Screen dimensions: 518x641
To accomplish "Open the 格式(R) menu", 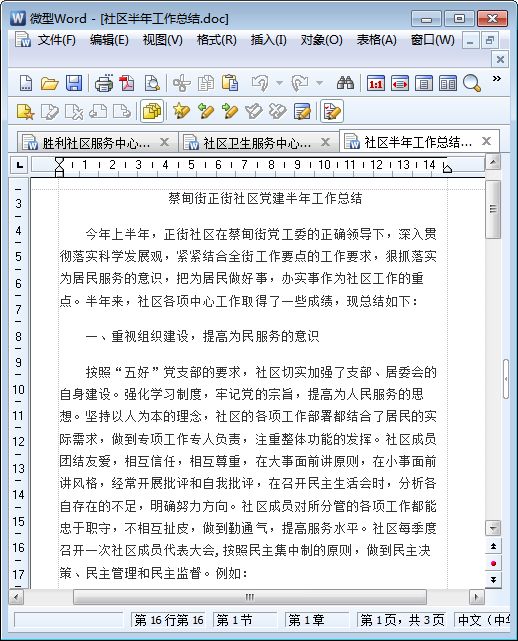I will pos(217,40).
